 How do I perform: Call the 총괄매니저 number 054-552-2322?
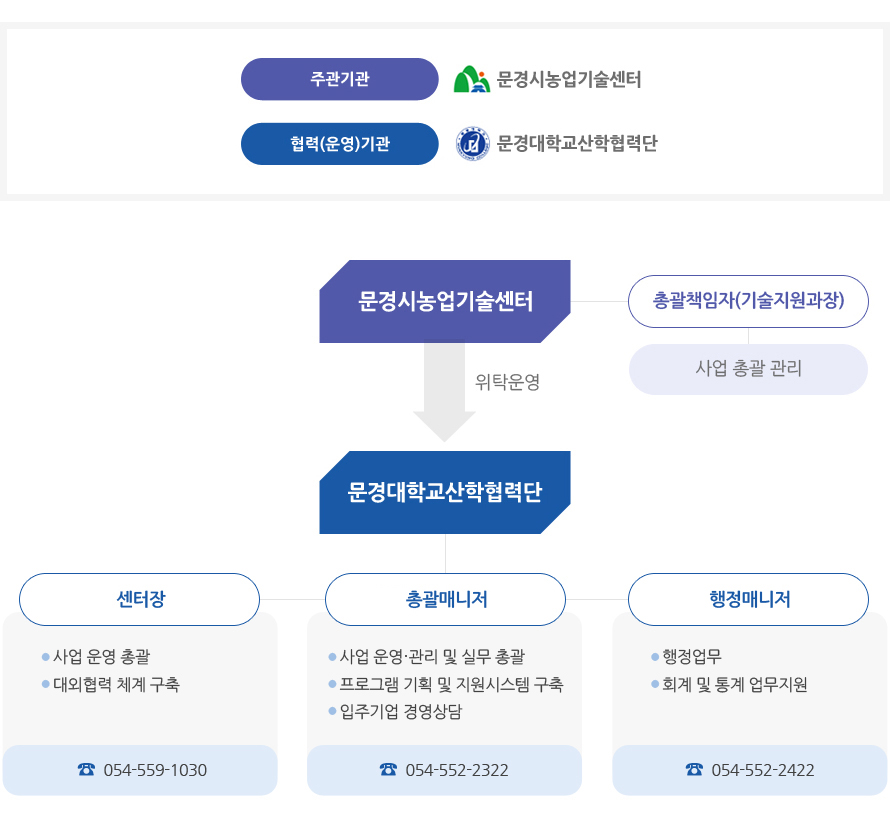click(x=457, y=770)
